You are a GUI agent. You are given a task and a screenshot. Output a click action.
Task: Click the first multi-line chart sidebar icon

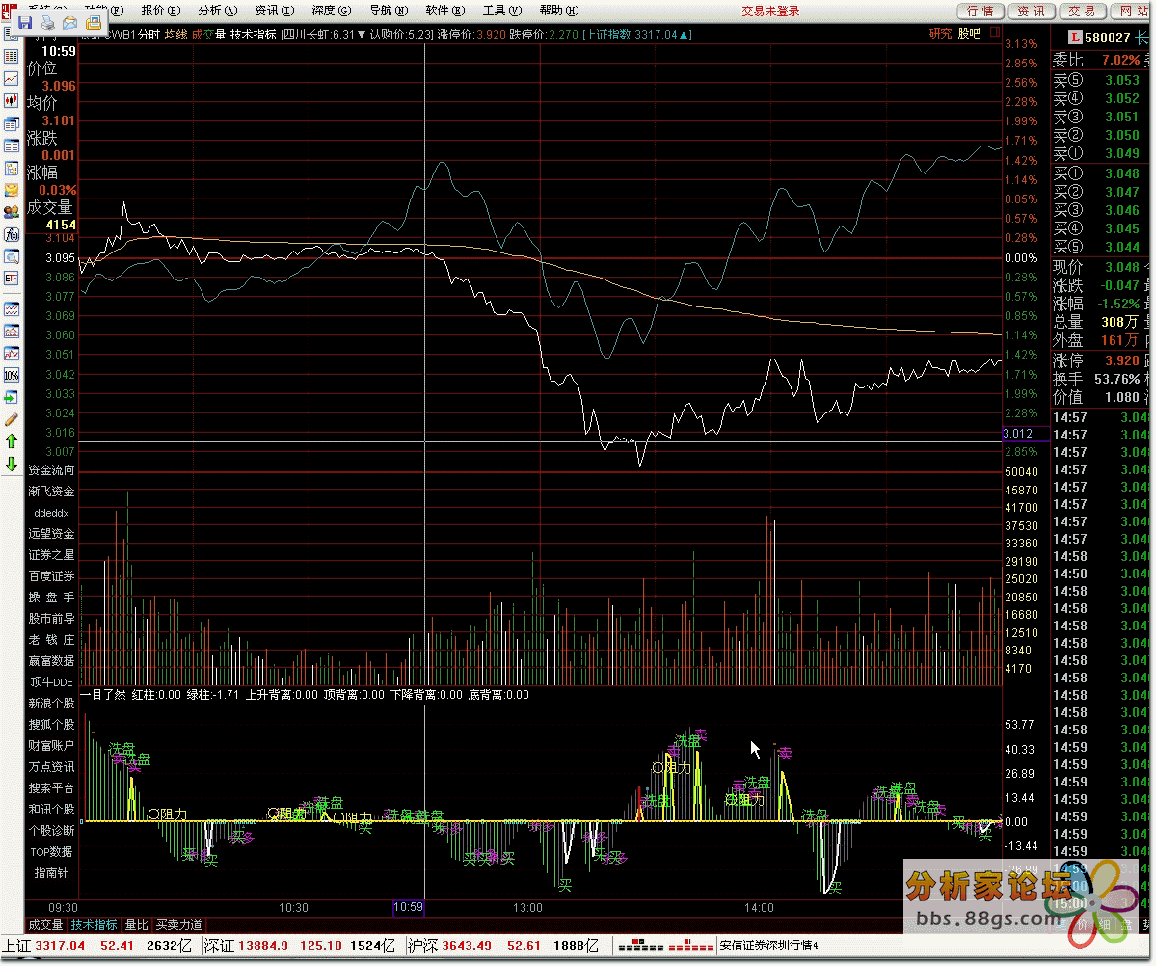[x=11, y=310]
